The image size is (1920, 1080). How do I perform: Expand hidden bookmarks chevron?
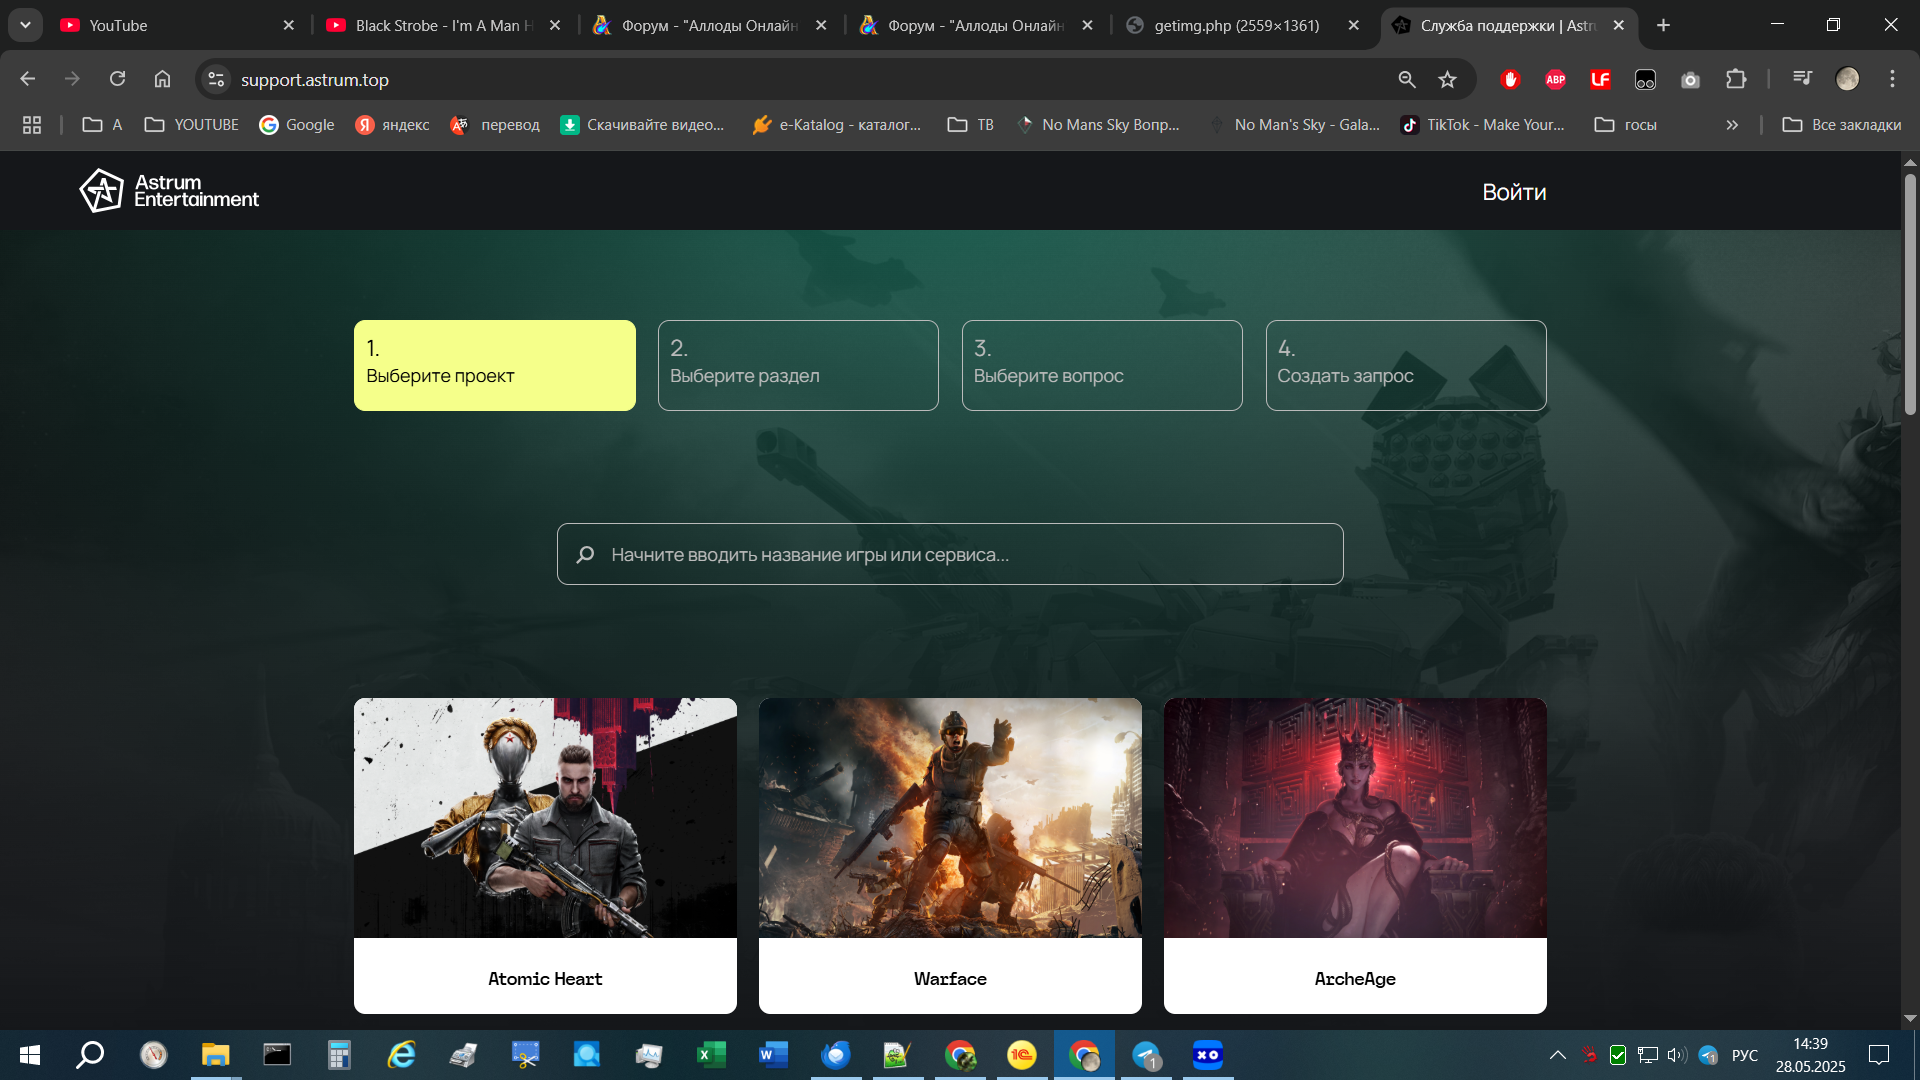click(1732, 125)
